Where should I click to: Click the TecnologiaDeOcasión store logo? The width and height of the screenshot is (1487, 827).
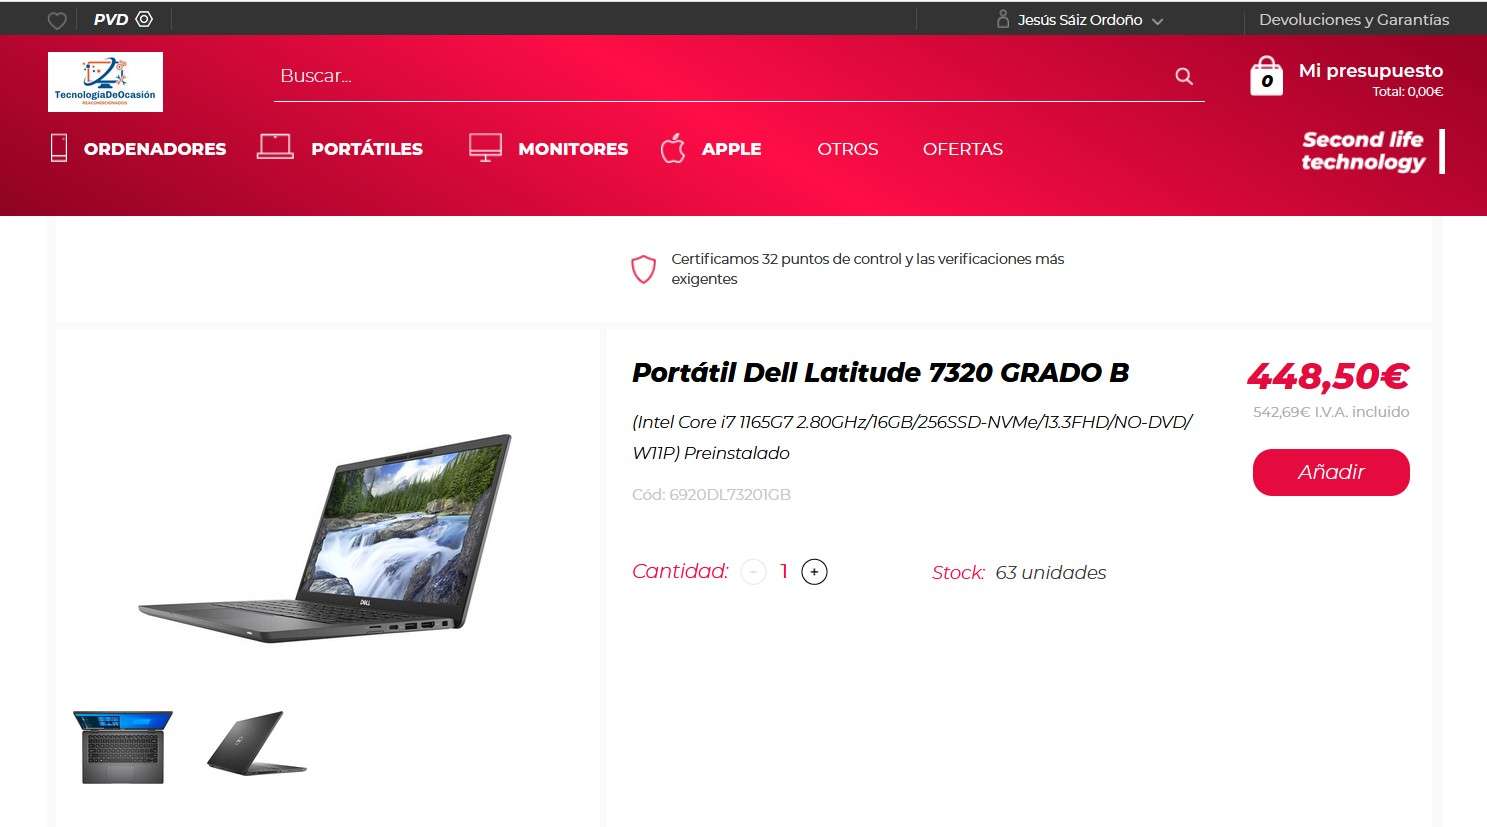pos(105,82)
